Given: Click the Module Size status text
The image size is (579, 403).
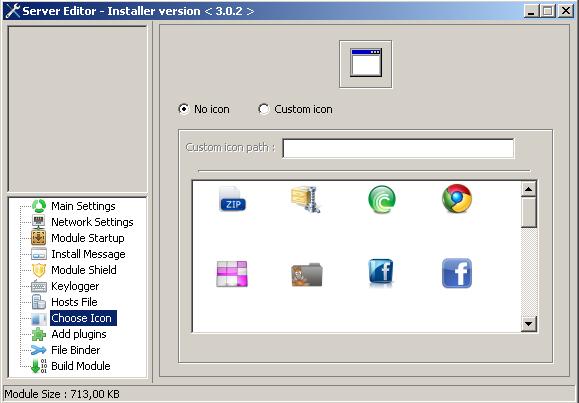Looking at the screenshot, I should (62, 394).
